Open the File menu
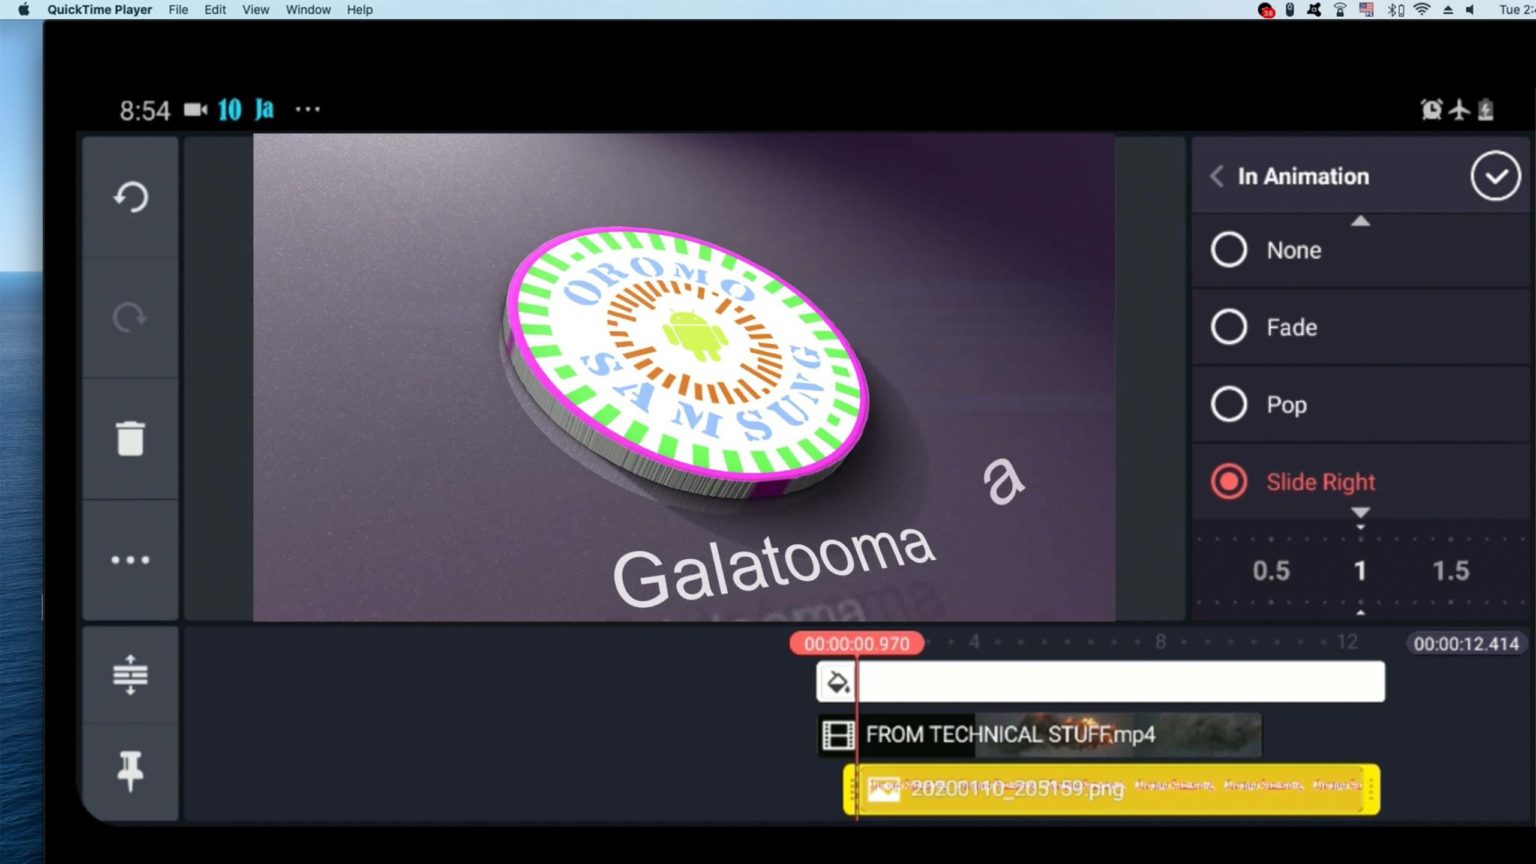1536x864 pixels. [x=178, y=9]
